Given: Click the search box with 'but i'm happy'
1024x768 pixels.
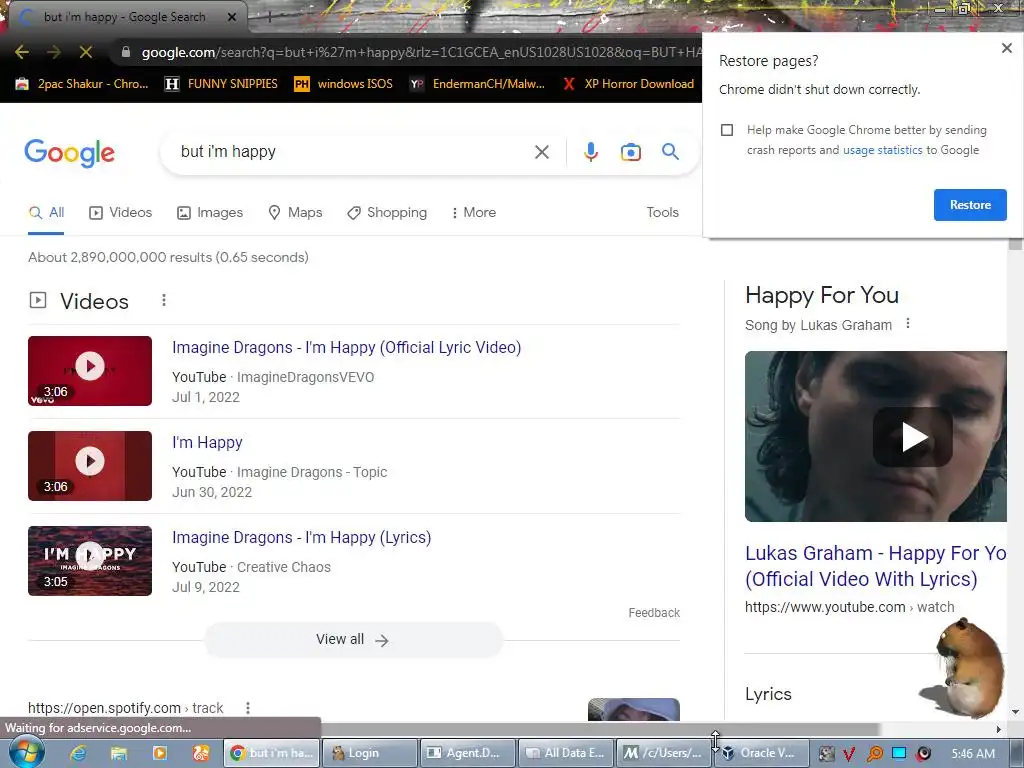Looking at the screenshot, I should [x=353, y=152].
